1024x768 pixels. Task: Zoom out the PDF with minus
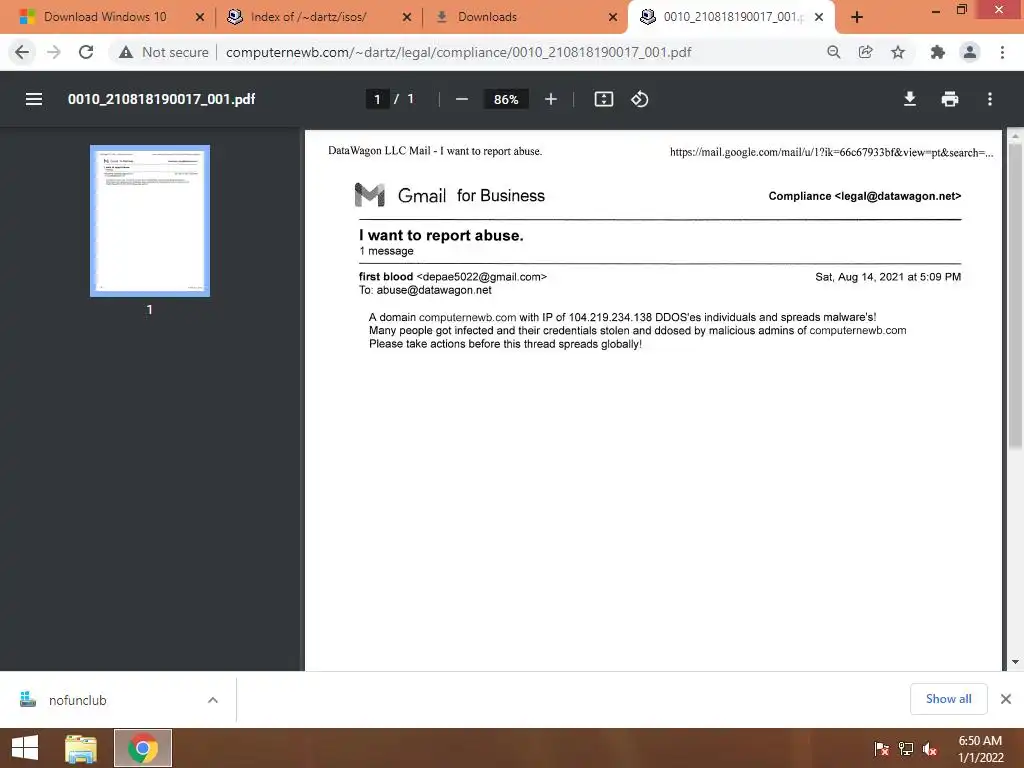[462, 99]
